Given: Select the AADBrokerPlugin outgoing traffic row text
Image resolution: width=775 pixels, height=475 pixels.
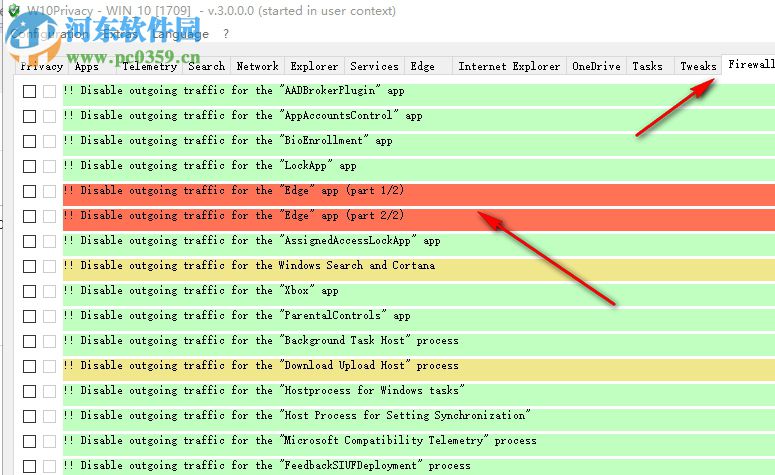Looking at the screenshot, I should pos(234,90).
